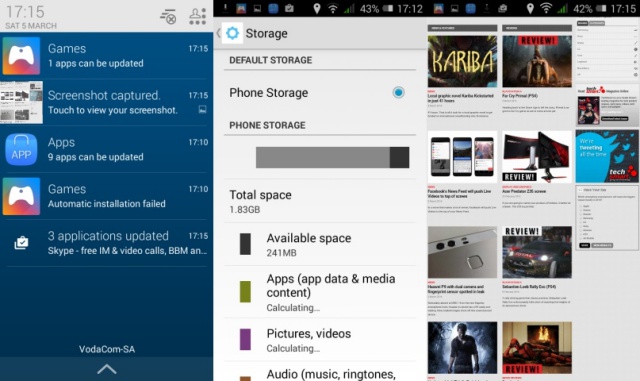640x381 pixels.
Task: Open Sebastien Loeb Rally review thumbnail
Action: tap(537, 252)
